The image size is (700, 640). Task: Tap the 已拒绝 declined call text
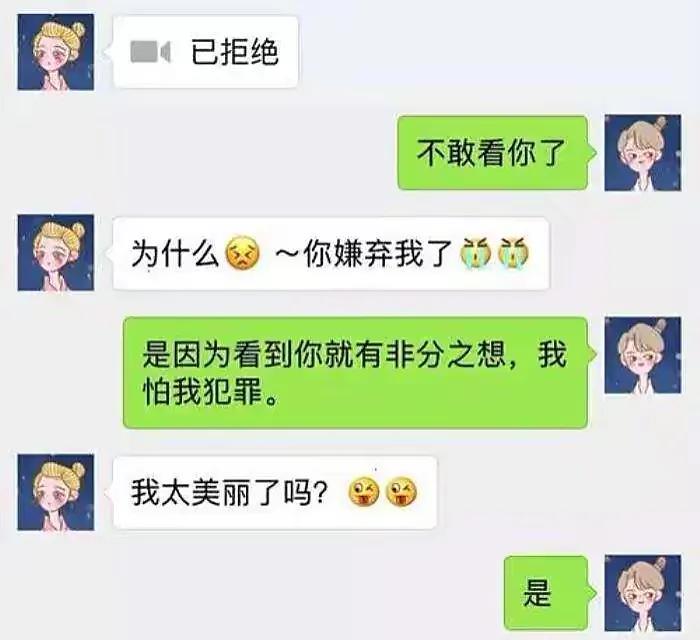click(235, 52)
